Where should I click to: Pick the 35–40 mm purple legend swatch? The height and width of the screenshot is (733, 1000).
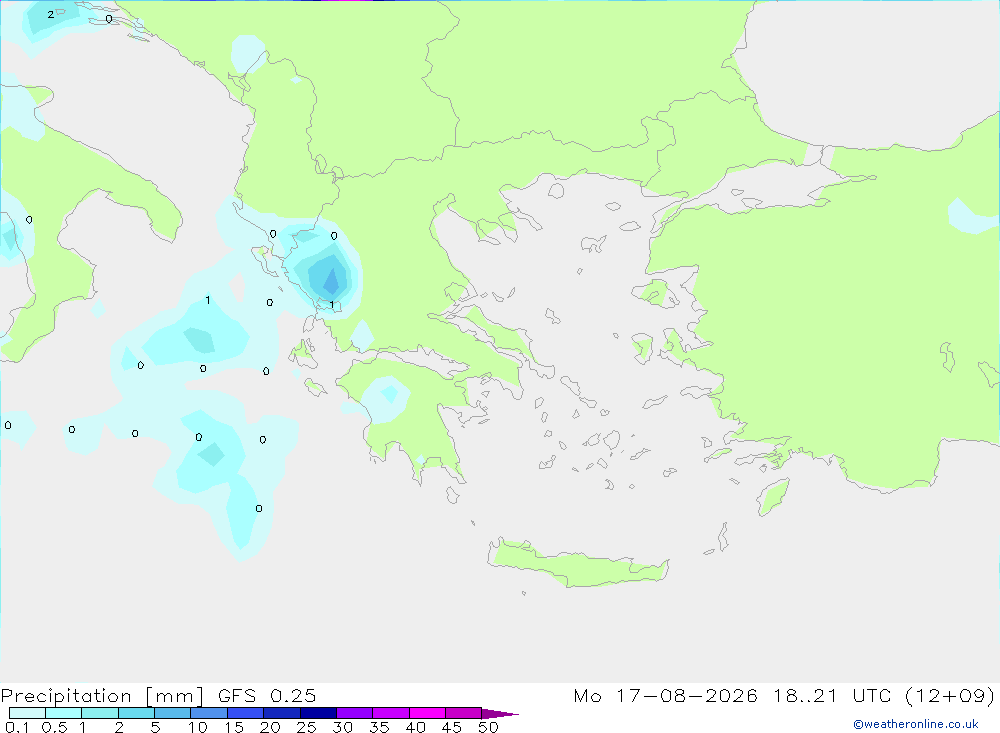[x=390, y=713]
